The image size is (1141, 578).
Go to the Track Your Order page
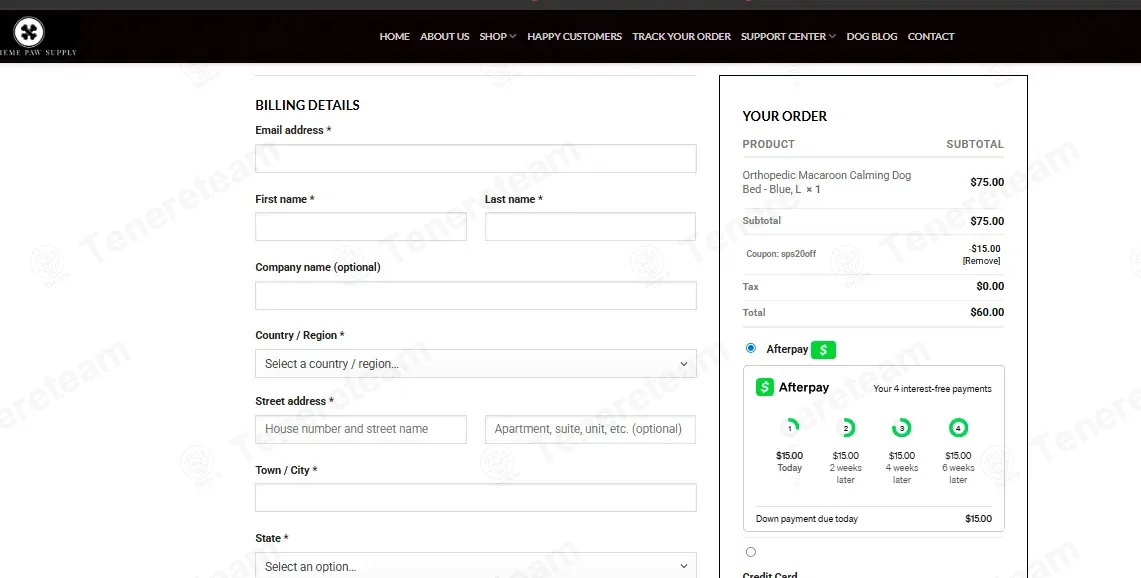681,36
